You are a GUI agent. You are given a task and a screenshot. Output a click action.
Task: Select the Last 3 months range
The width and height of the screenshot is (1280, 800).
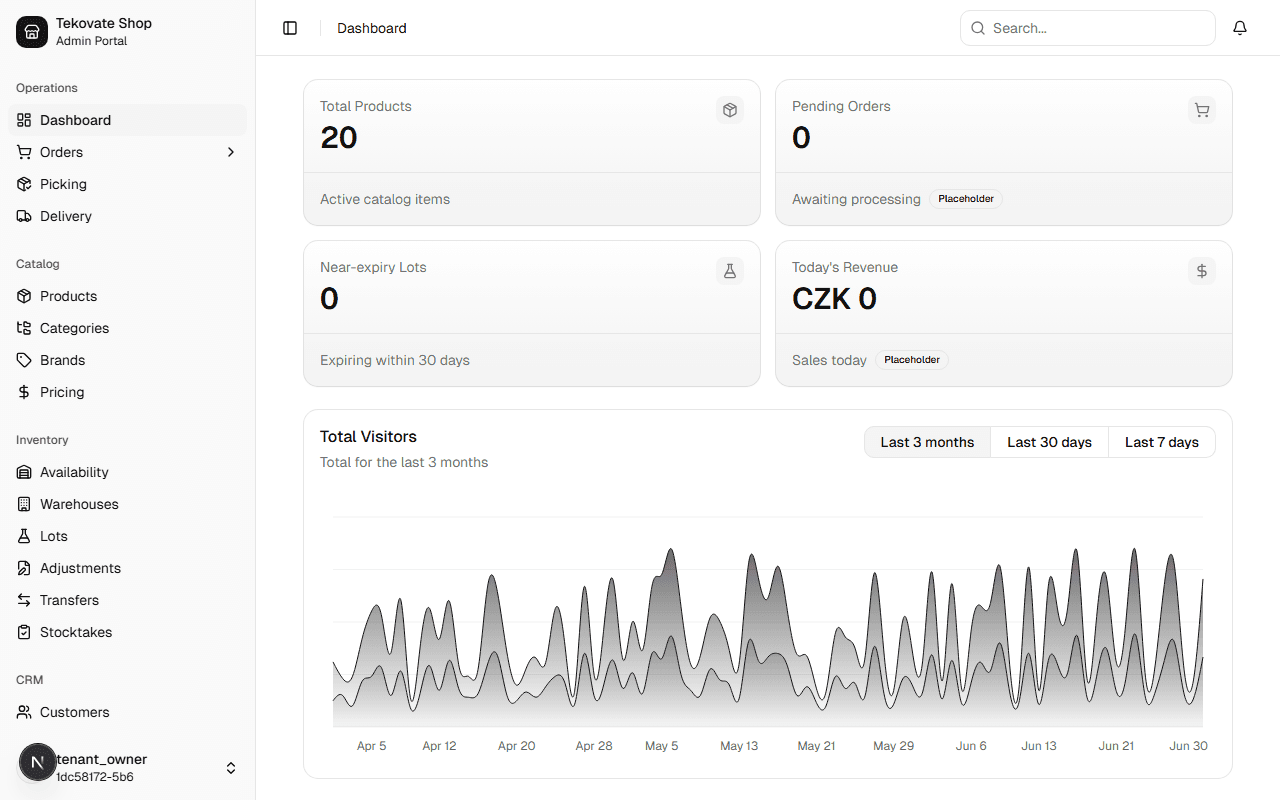tap(927, 442)
